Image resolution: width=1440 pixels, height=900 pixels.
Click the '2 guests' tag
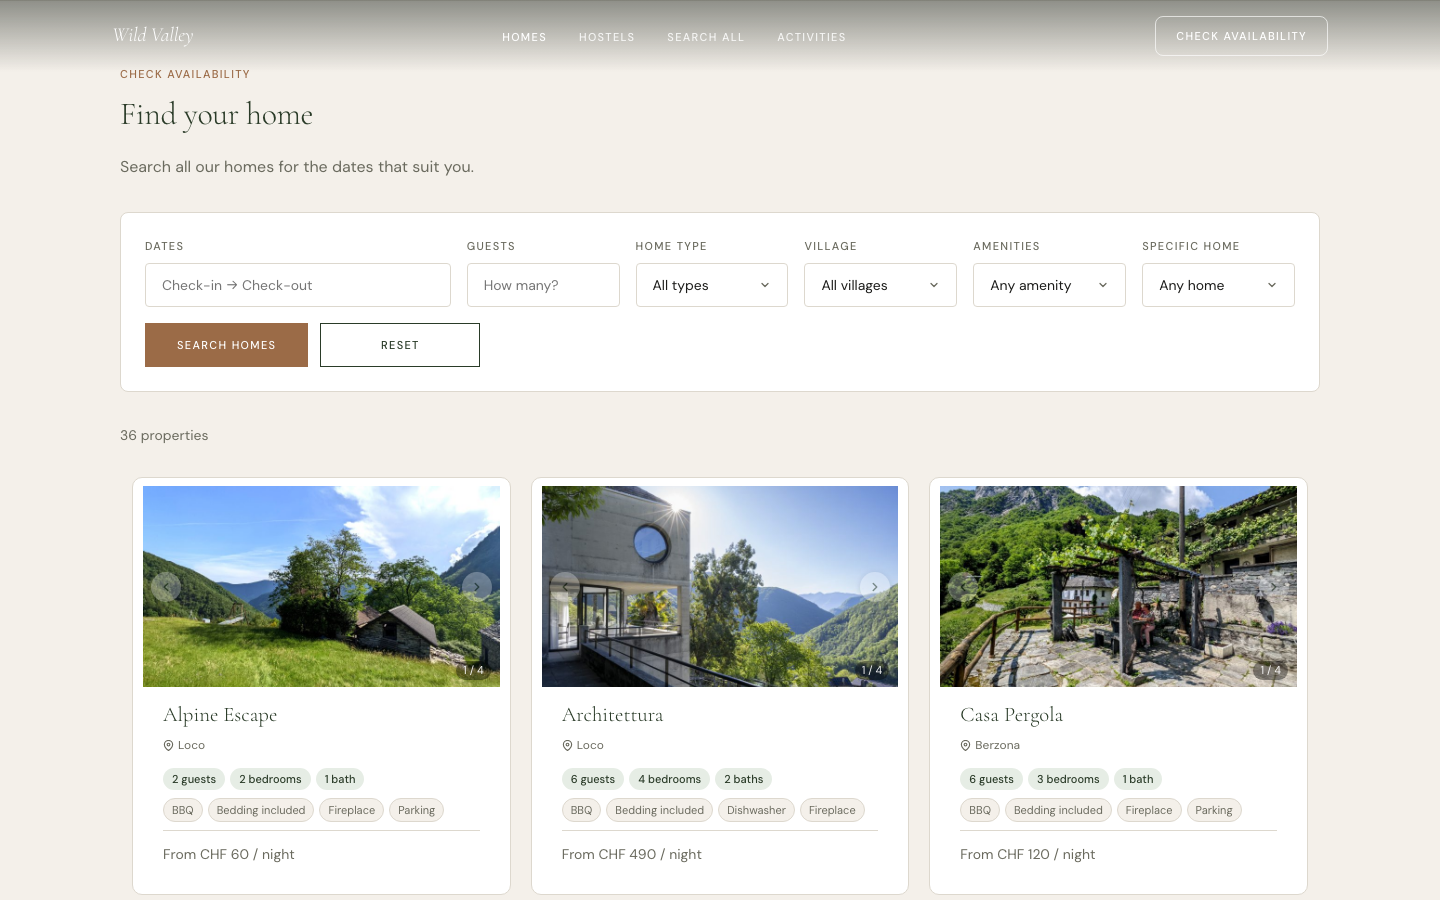coord(194,779)
